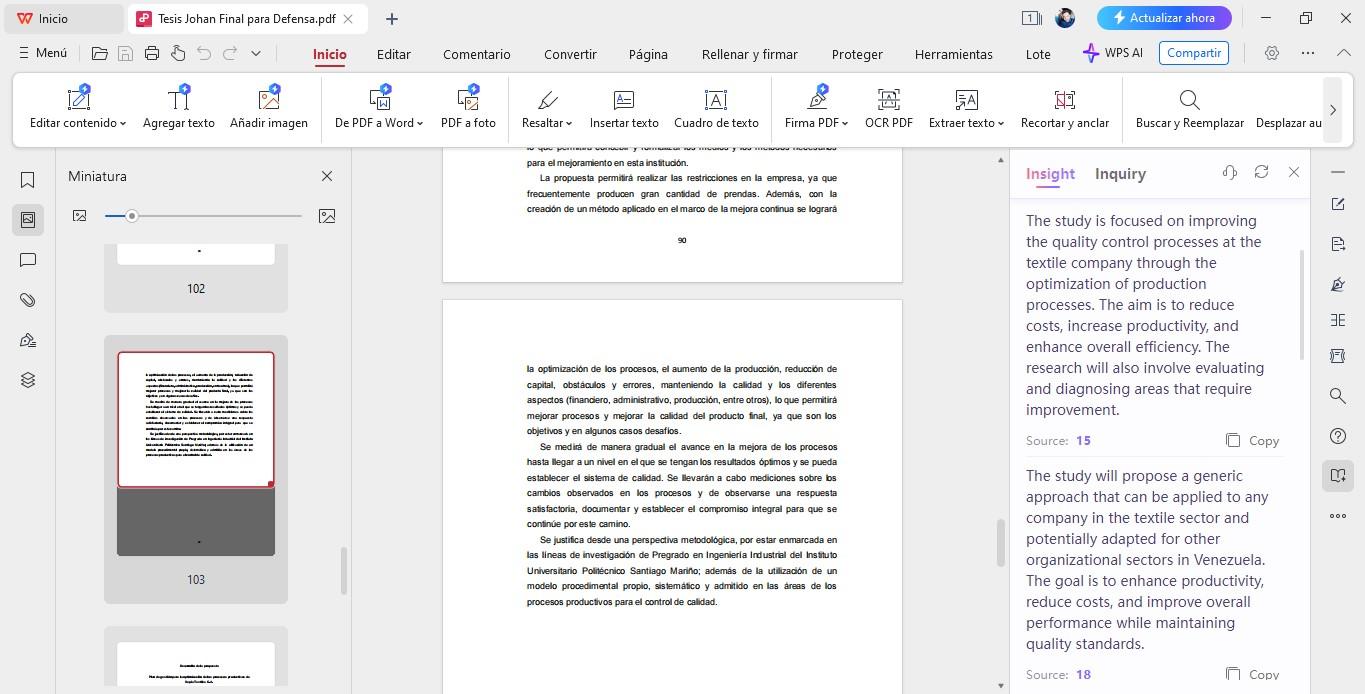Screen dimensions: 1365x694
Task: Open the Insertar texto tool
Action: [624, 107]
